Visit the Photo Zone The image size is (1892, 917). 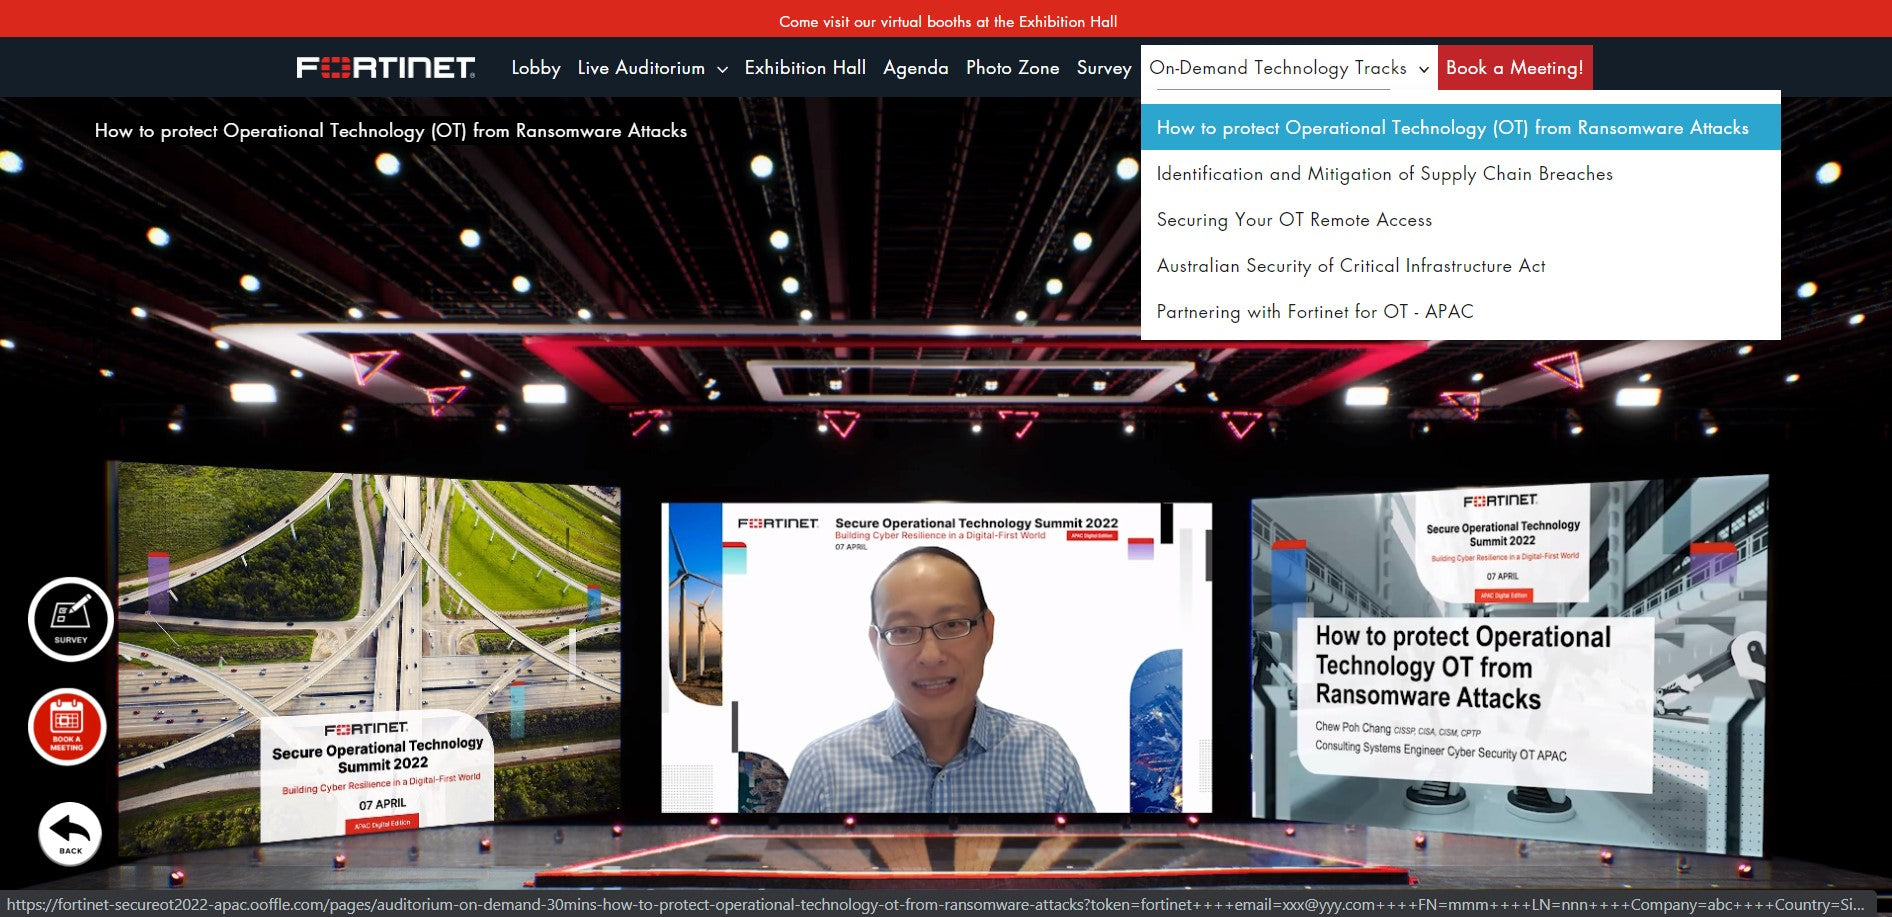pyautogui.click(x=1012, y=67)
